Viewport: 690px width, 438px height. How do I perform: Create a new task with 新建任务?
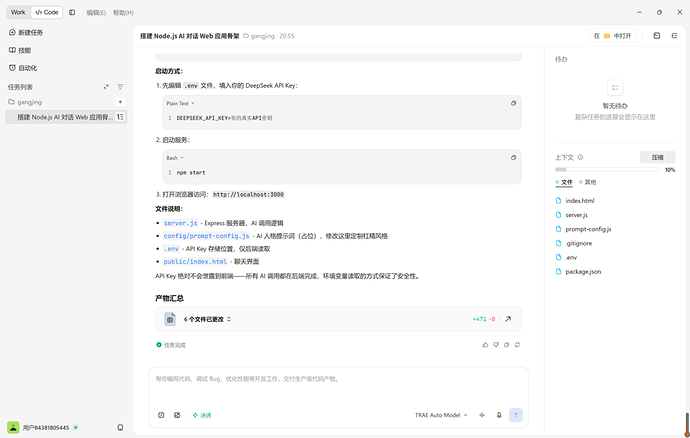tap(26, 33)
